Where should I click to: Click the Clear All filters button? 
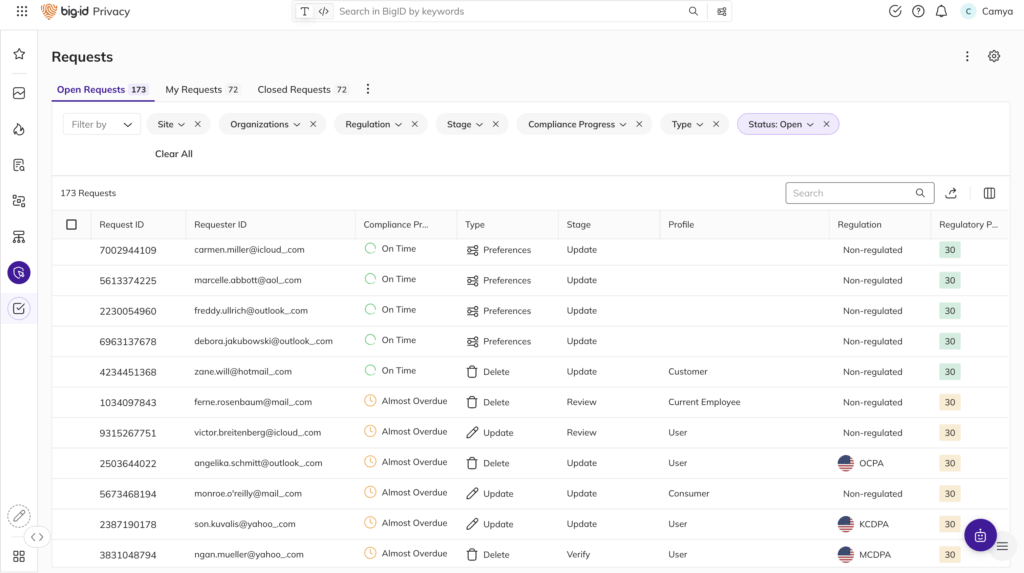tap(174, 154)
